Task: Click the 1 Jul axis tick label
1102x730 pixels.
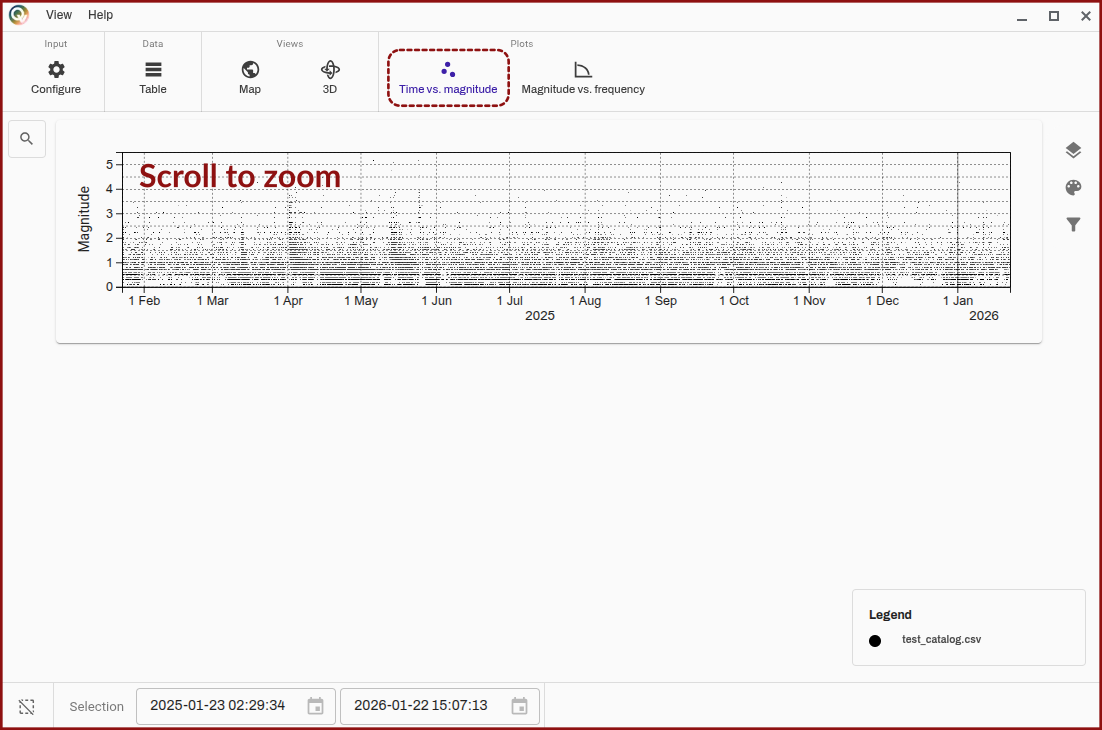Action: point(510,301)
